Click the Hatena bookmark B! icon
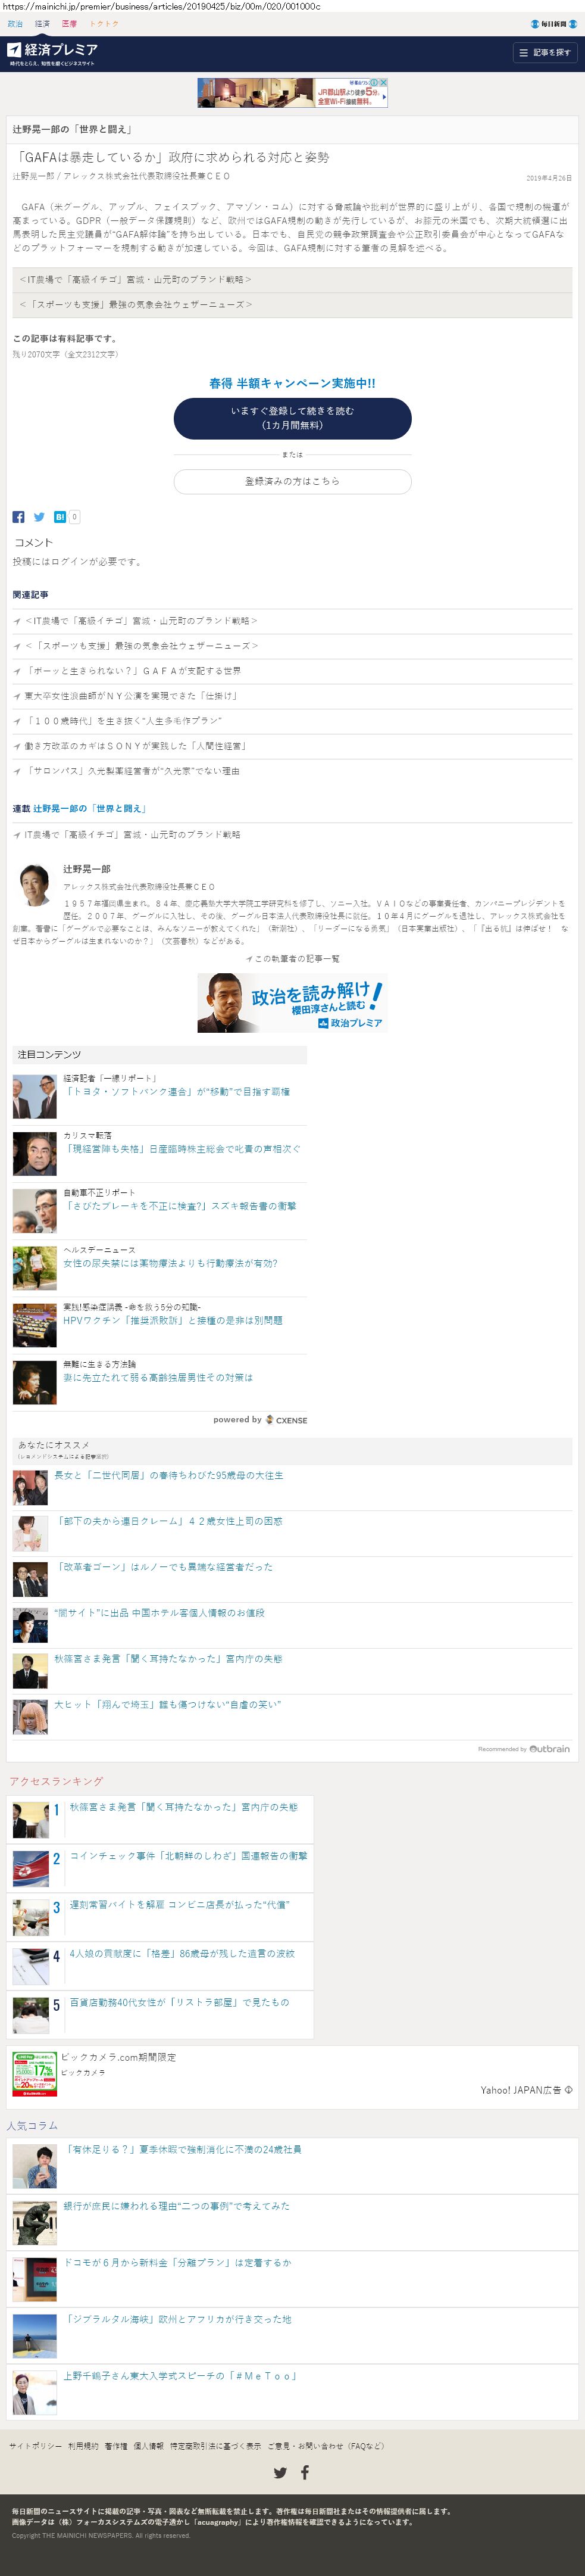The width and height of the screenshot is (585, 2576). (60, 517)
